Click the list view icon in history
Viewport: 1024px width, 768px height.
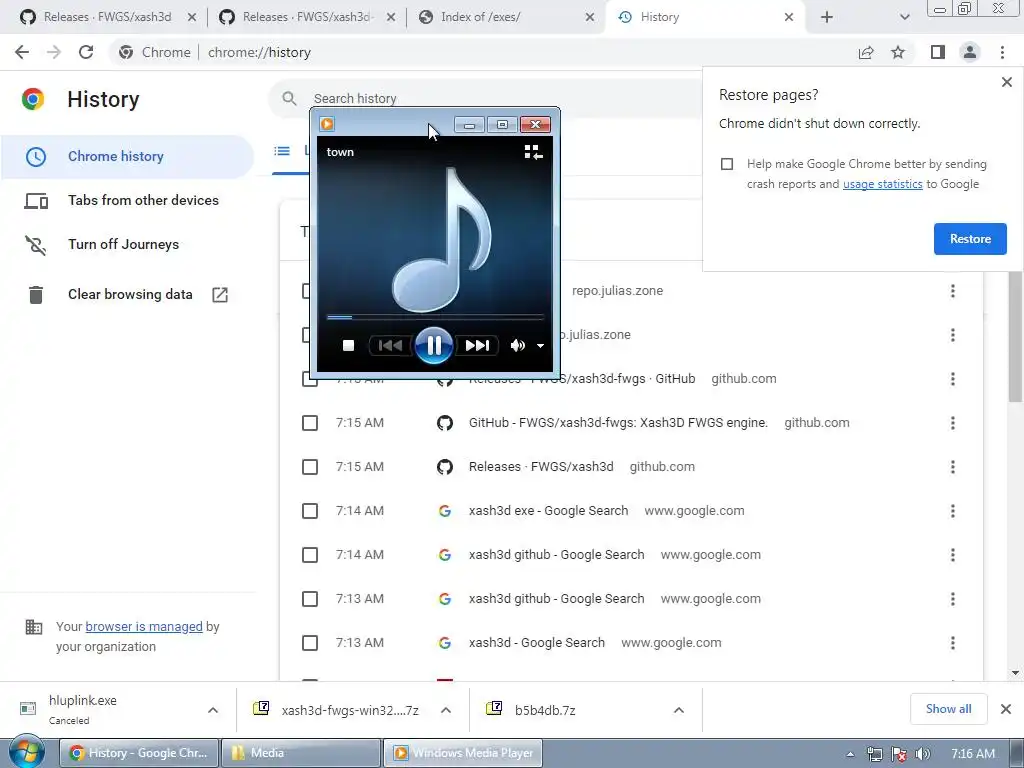click(x=282, y=151)
